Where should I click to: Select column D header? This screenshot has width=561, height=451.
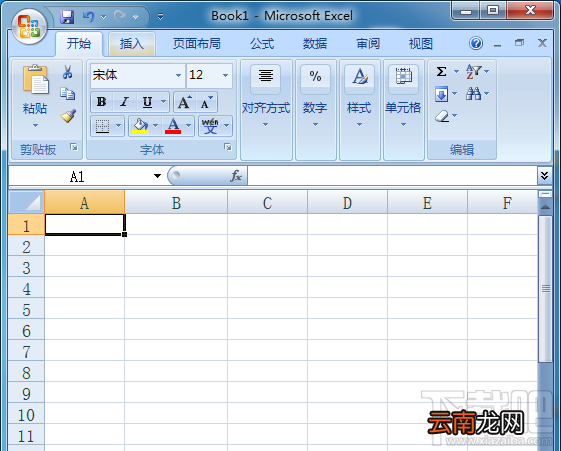click(x=347, y=202)
